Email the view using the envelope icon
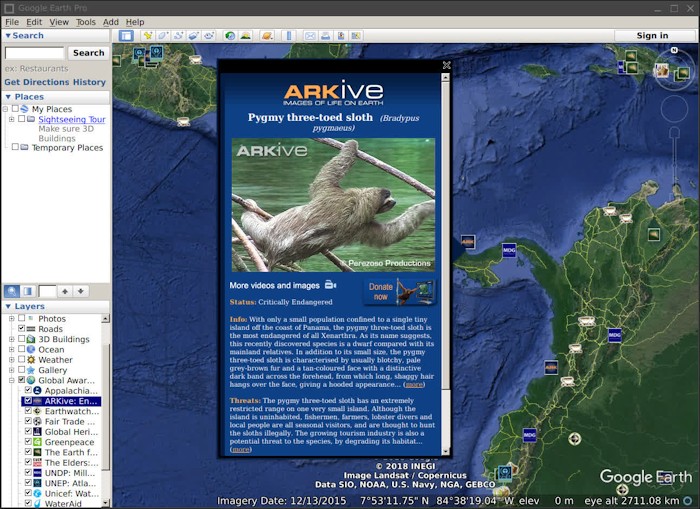The image size is (700, 509). (x=310, y=36)
